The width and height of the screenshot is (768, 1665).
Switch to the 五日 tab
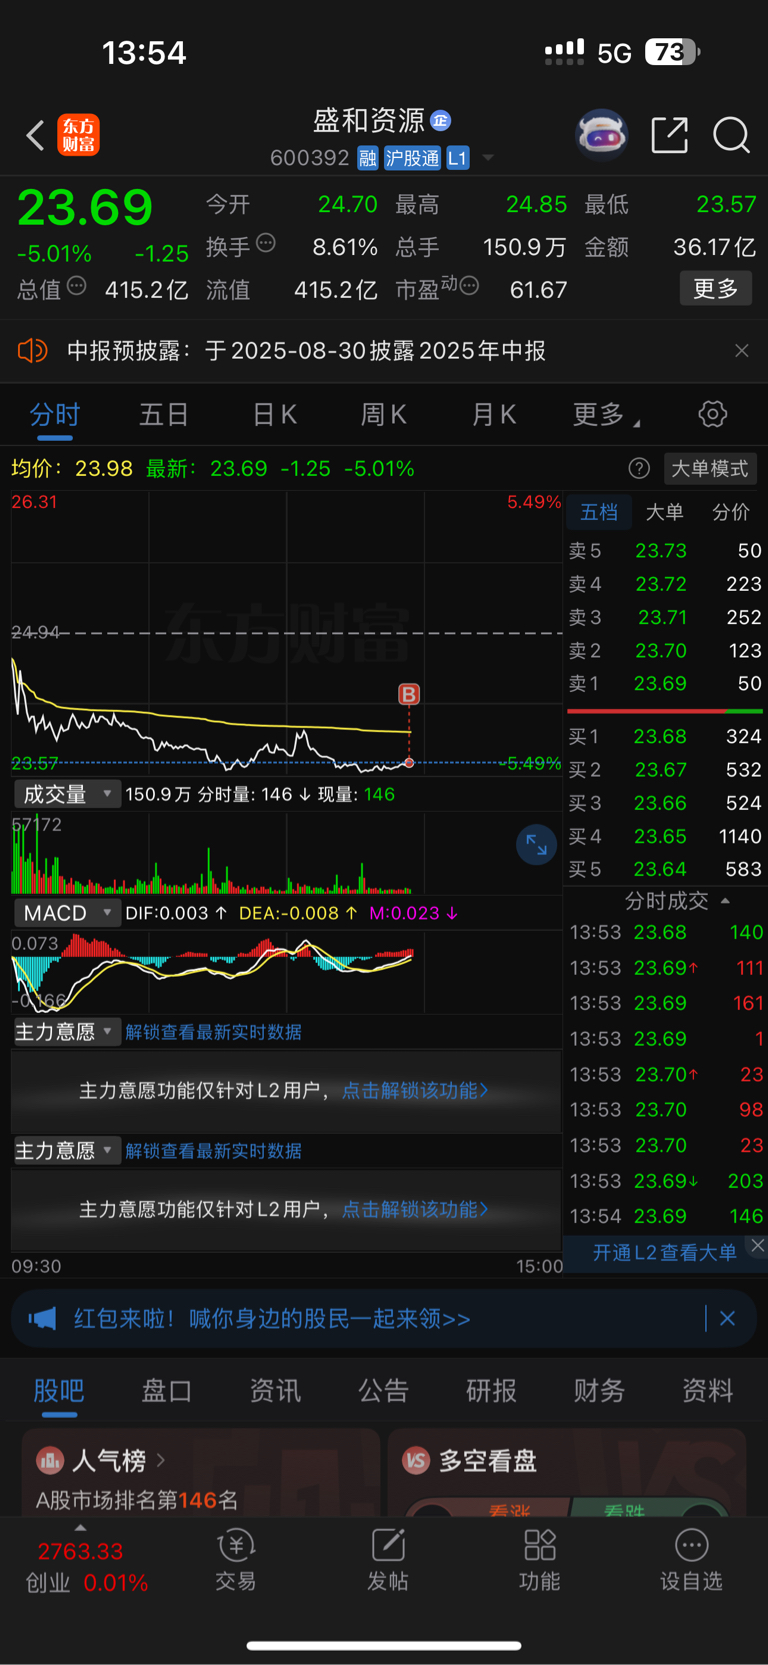164,414
